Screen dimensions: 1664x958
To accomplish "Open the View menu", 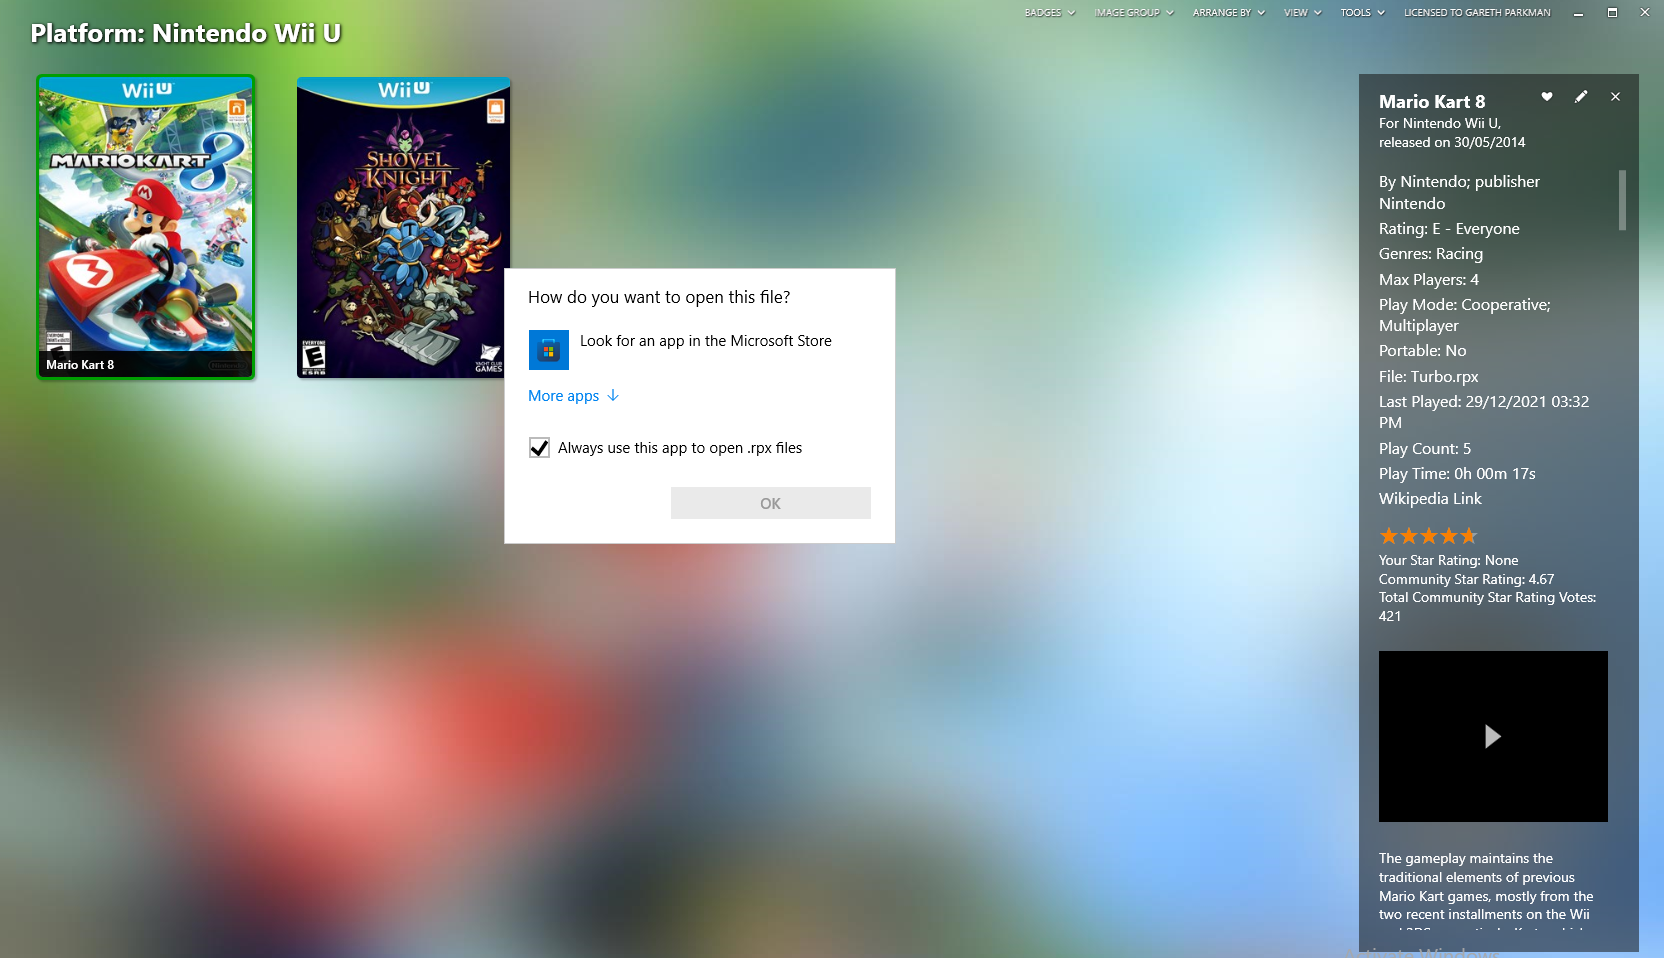I will click(x=1302, y=13).
